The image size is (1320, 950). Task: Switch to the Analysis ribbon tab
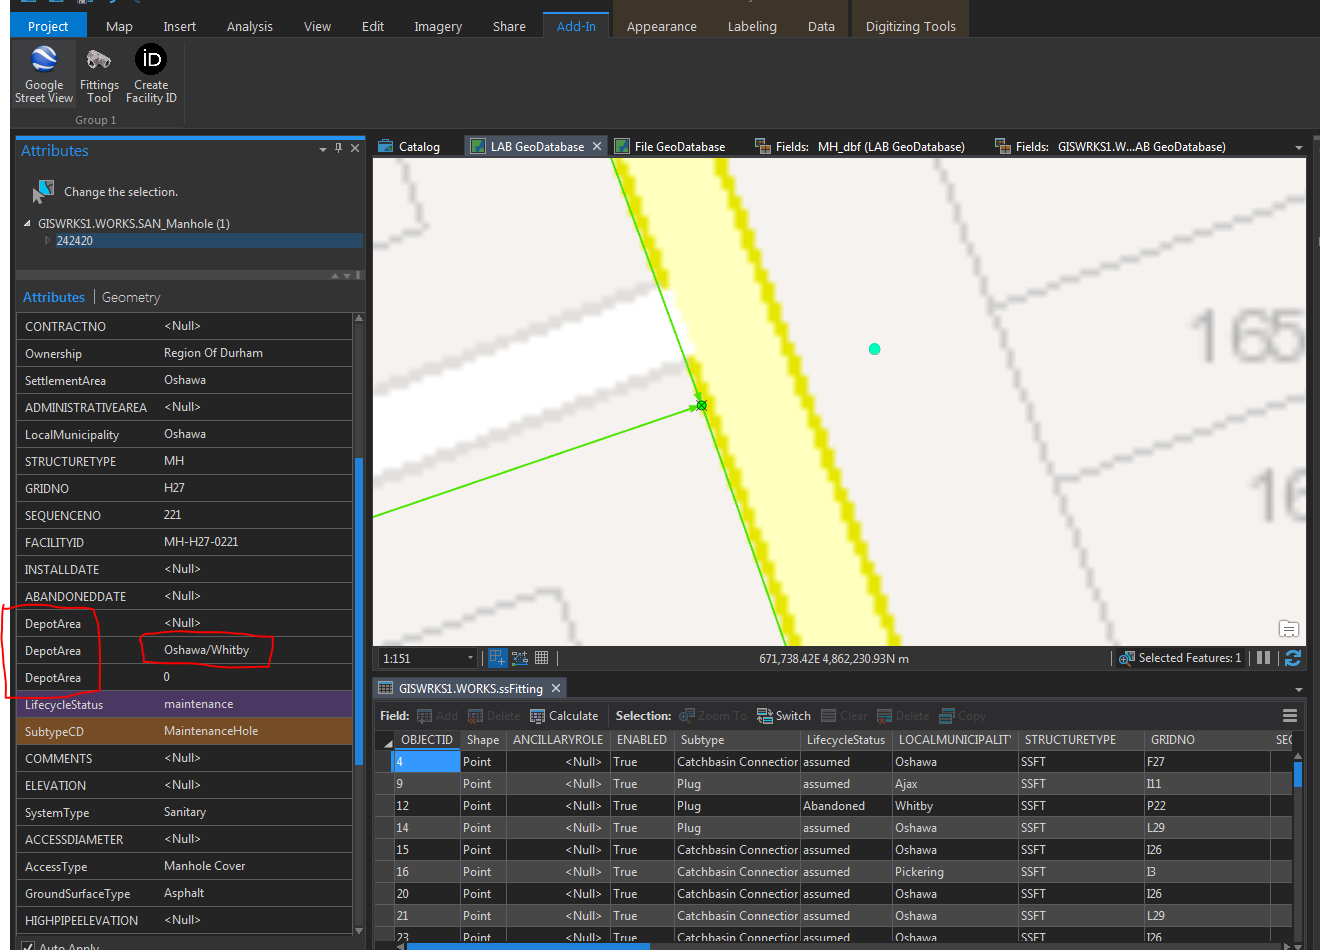pos(249,27)
